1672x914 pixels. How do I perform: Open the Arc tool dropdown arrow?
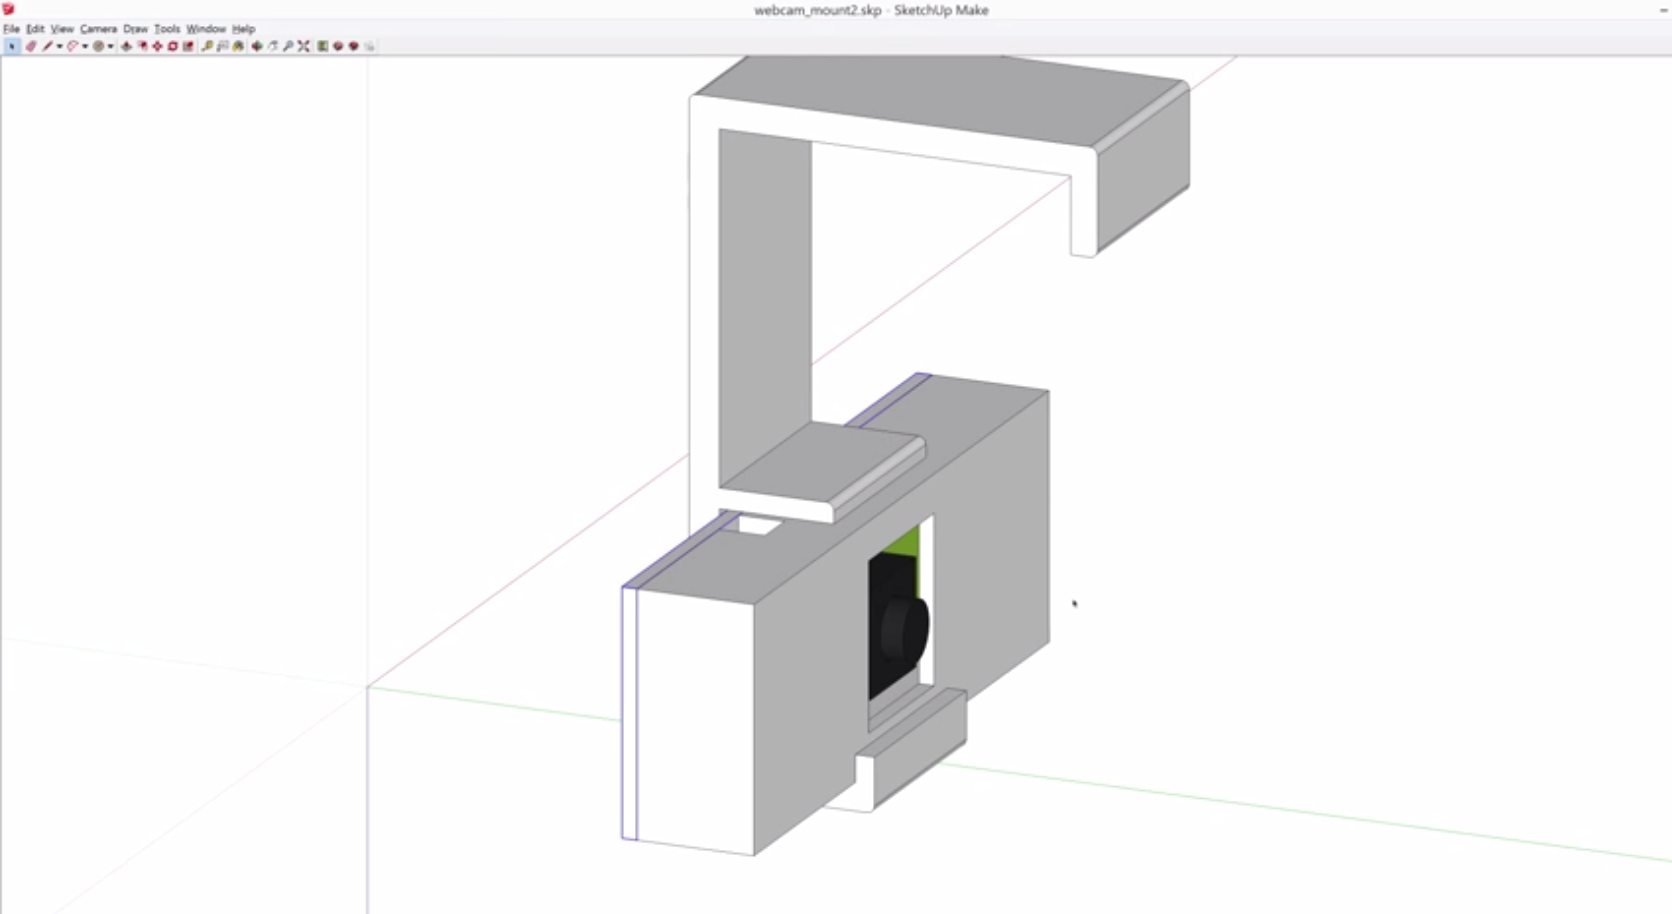pyautogui.click(x=85, y=46)
